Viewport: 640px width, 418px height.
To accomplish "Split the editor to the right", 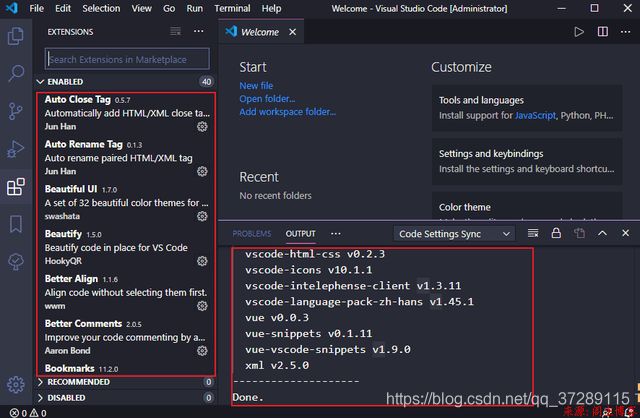I will tap(602, 32).
